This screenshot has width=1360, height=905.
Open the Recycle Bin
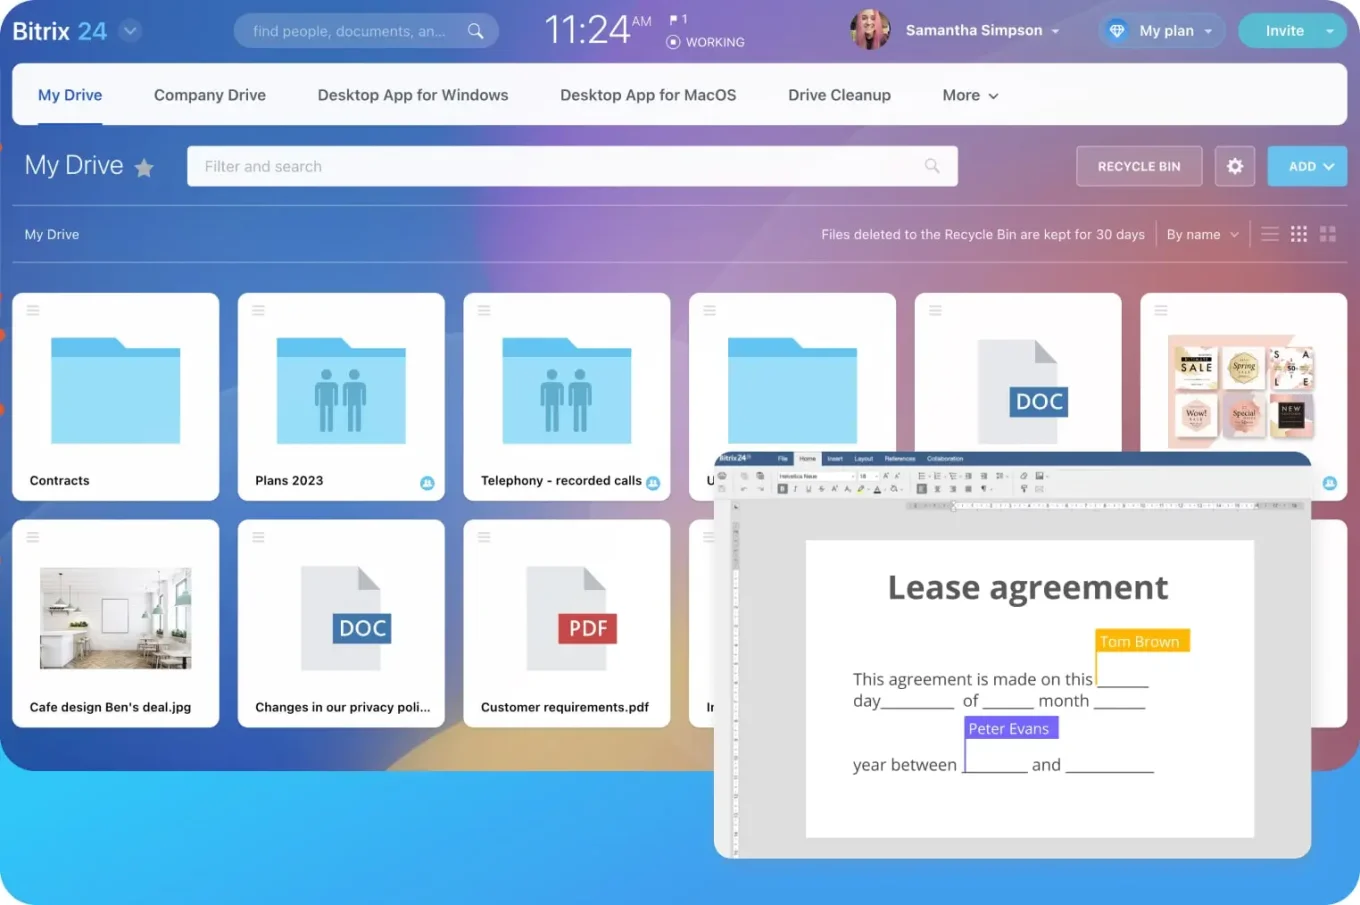pyautogui.click(x=1139, y=166)
